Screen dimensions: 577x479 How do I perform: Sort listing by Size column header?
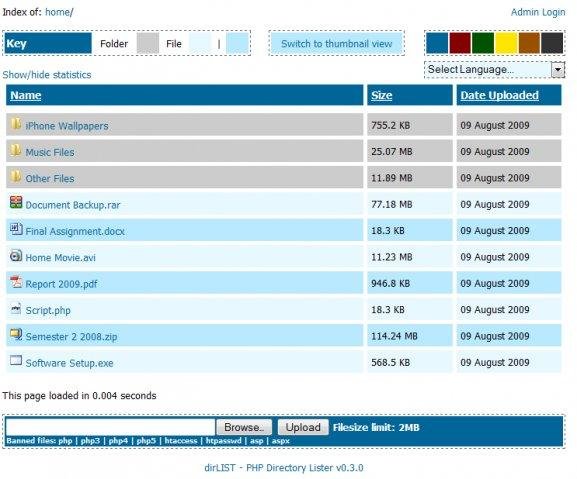coord(382,95)
